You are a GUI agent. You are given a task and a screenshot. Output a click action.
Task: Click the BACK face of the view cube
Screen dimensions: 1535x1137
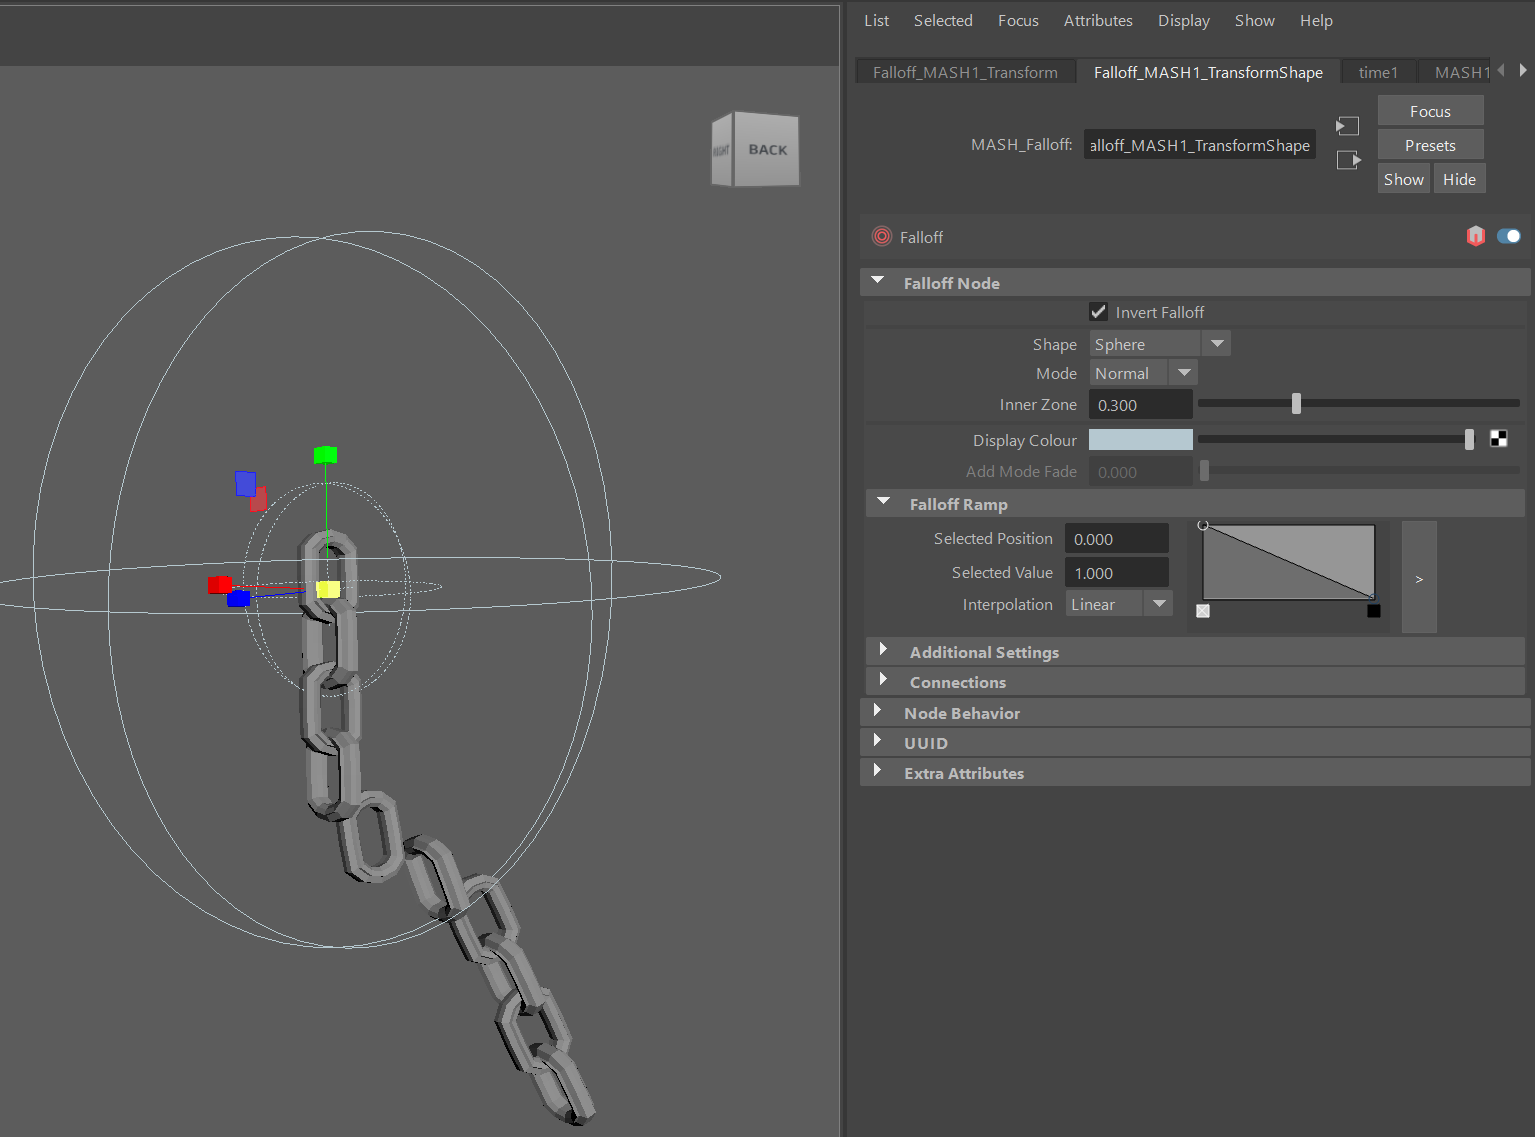click(767, 150)
